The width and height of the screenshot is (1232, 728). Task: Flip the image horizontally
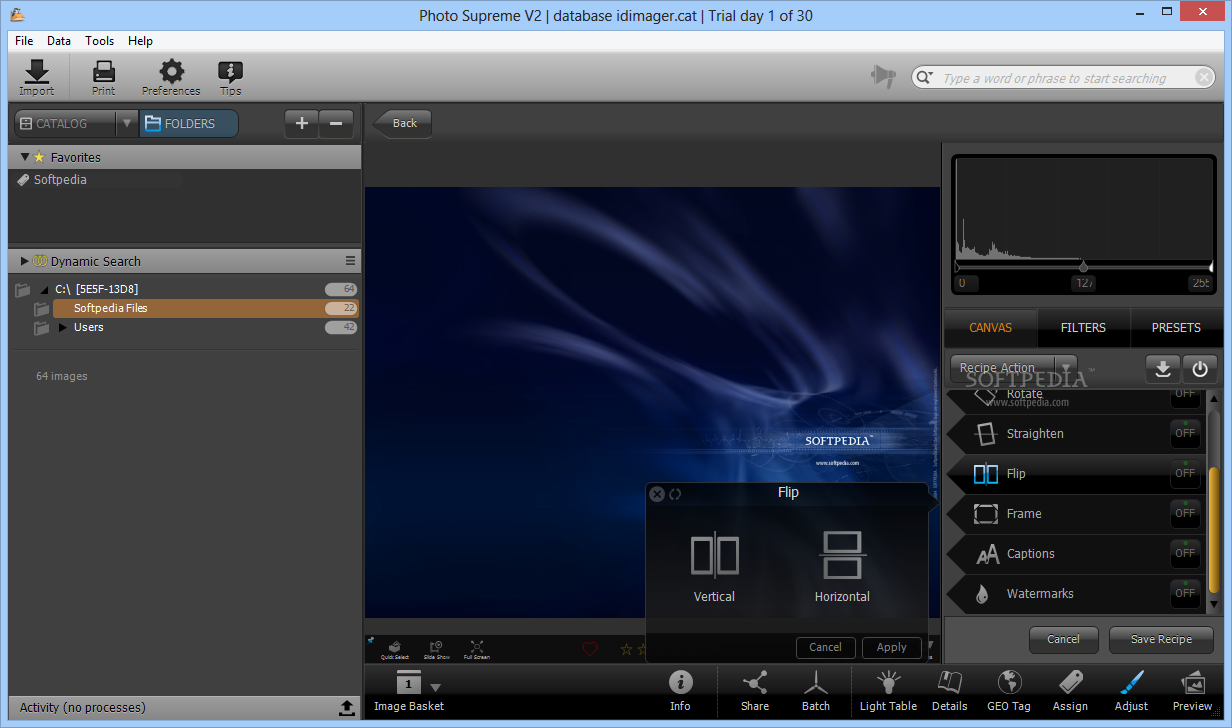842,567
